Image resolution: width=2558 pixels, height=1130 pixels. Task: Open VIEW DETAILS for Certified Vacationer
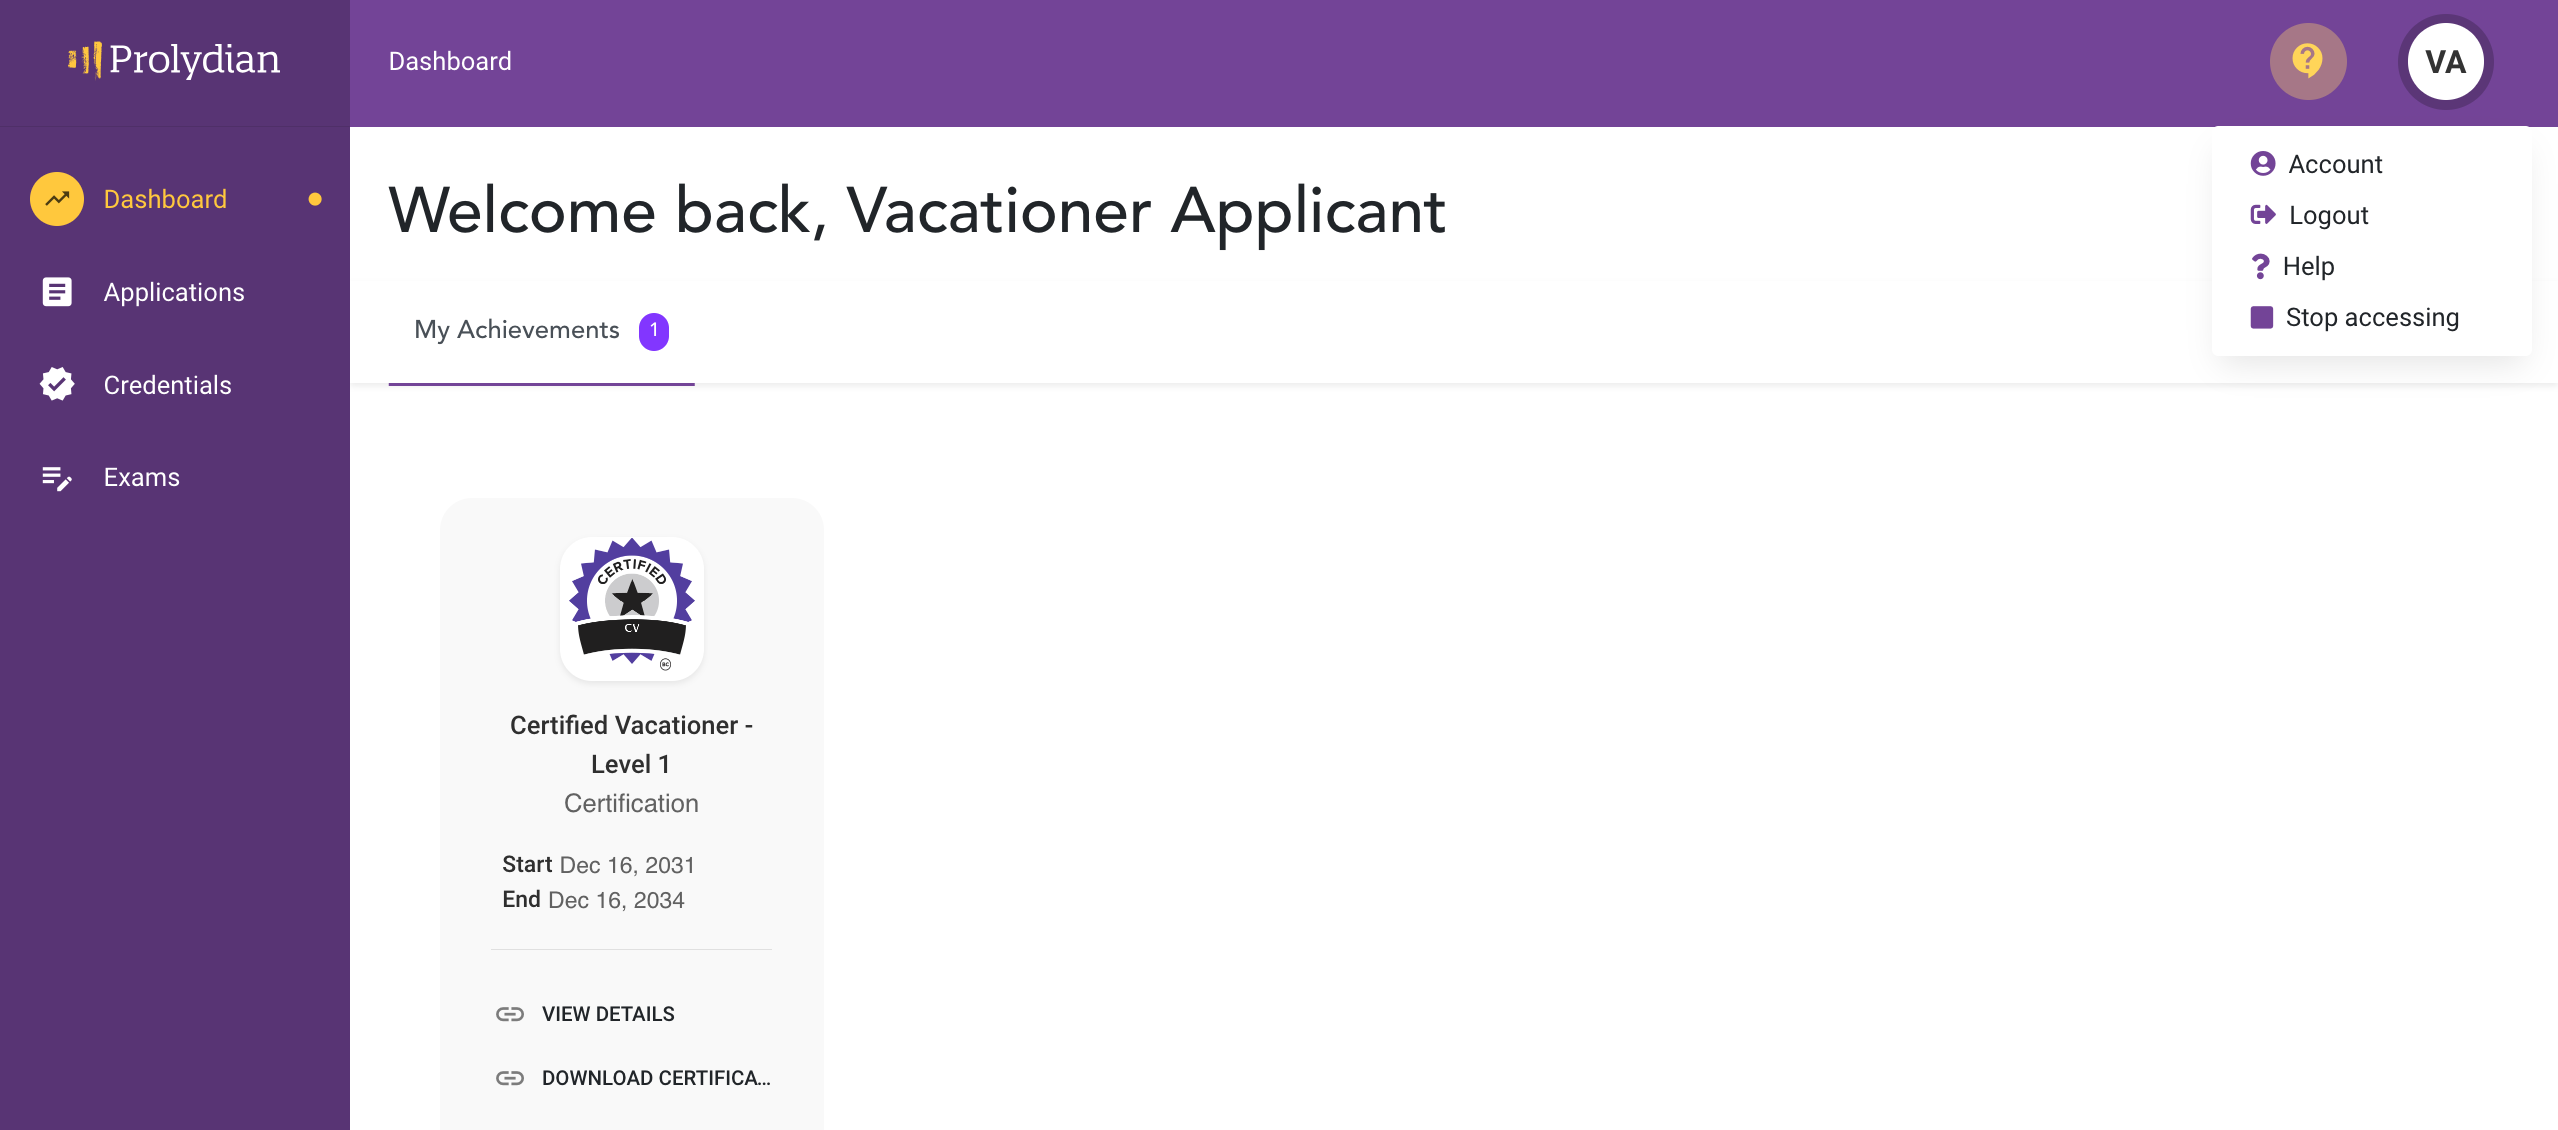(608, 1014)
